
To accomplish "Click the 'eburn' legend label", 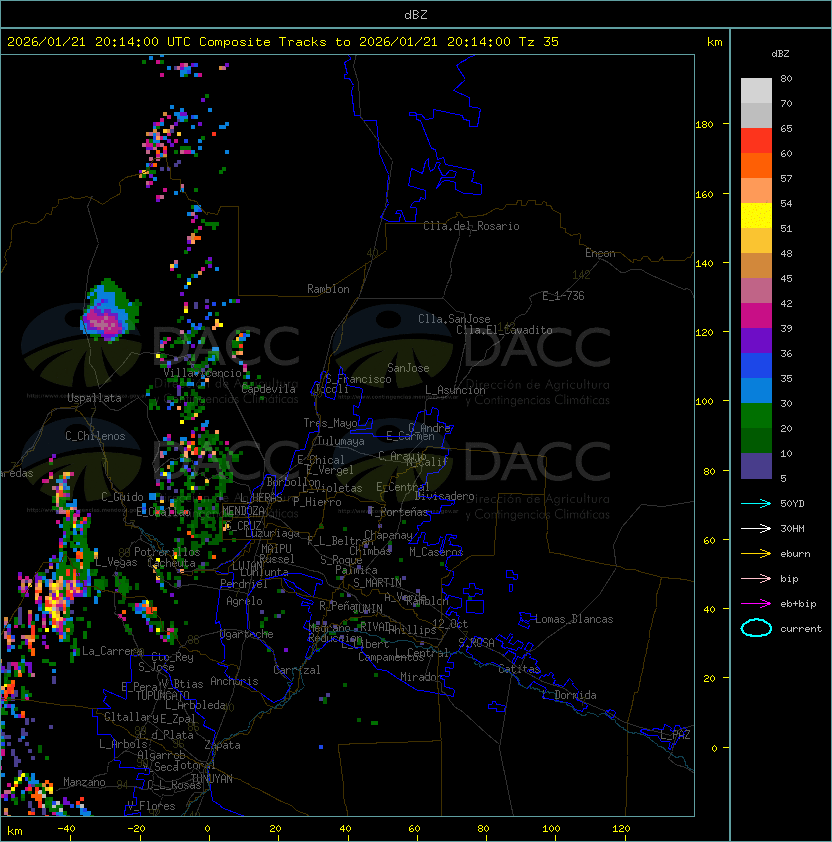I will point(795,554).
